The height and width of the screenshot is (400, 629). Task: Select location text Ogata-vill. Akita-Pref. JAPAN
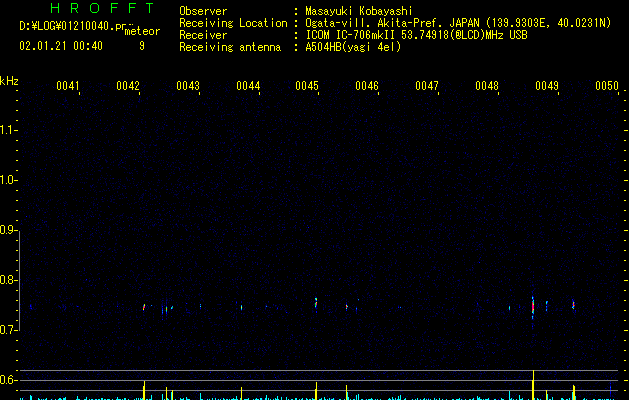[x=392, y=23]
